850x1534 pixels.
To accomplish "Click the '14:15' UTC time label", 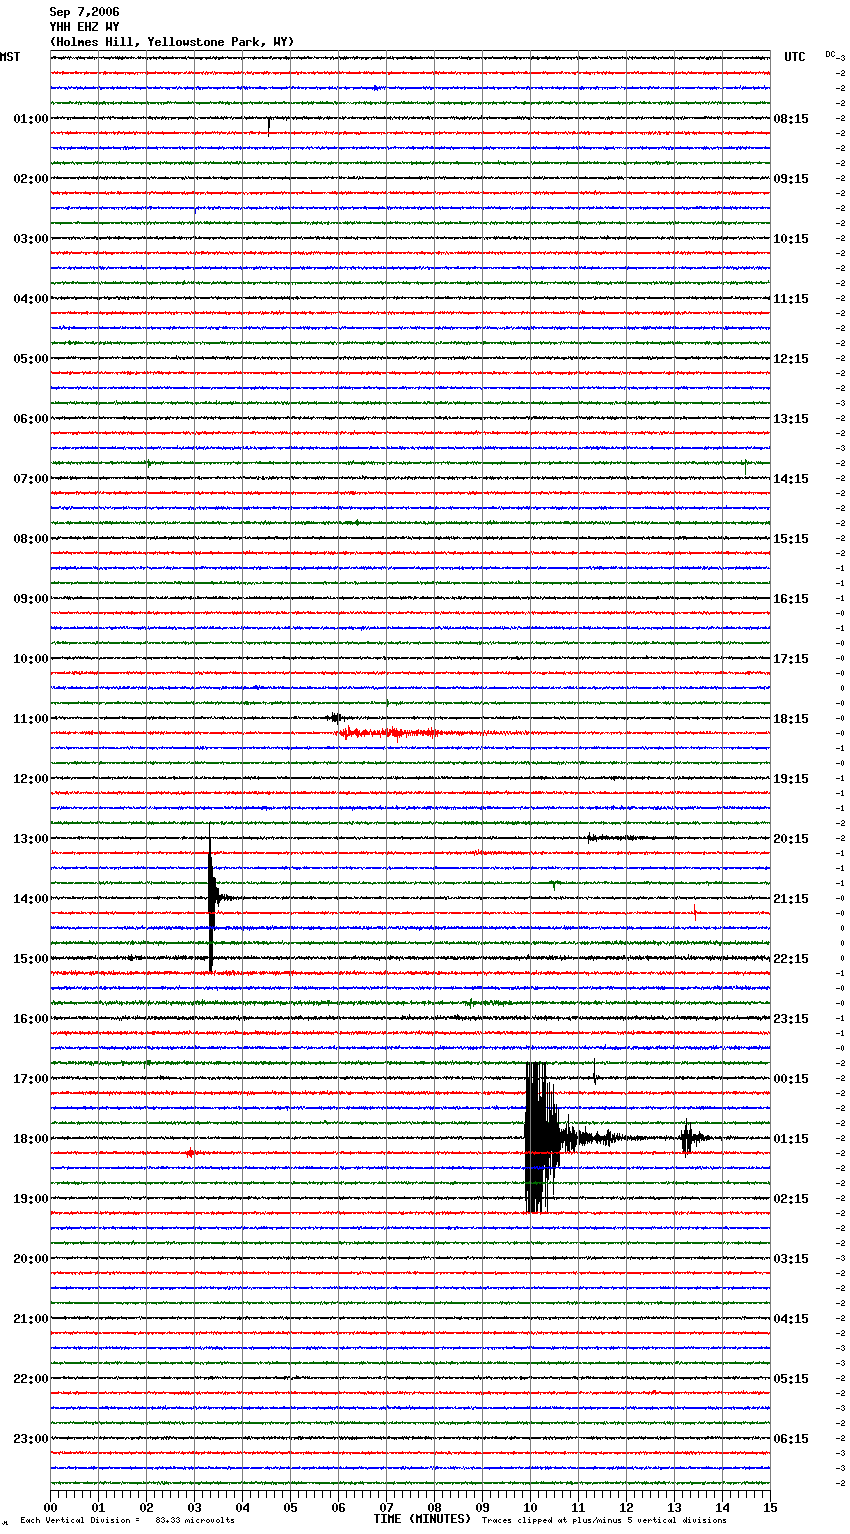I will point(791,479).
